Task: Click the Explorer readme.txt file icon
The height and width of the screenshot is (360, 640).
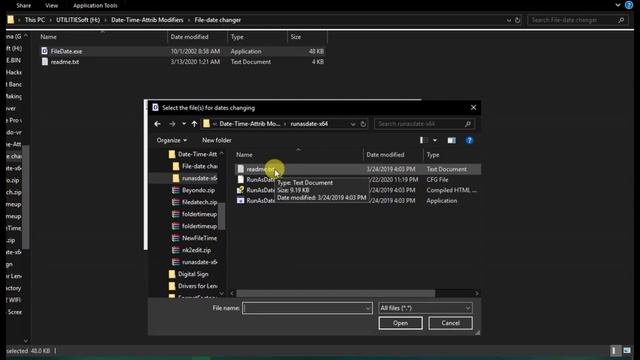Action: coord(44,62)
